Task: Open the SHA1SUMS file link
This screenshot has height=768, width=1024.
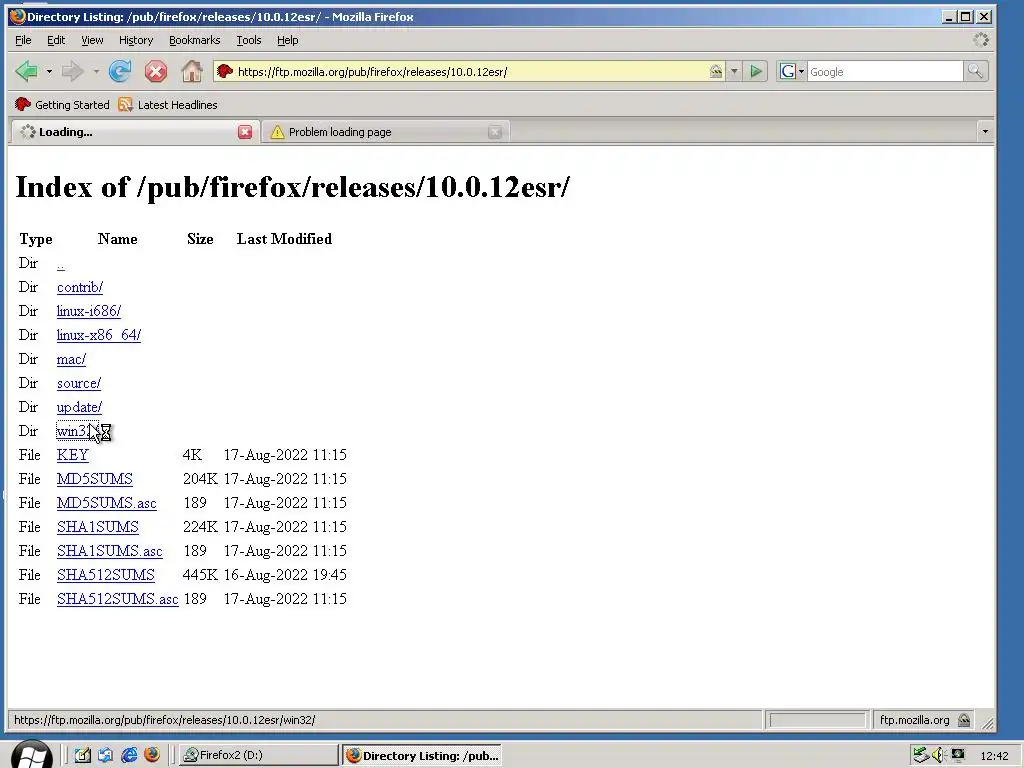Action: tap(98, 527)
